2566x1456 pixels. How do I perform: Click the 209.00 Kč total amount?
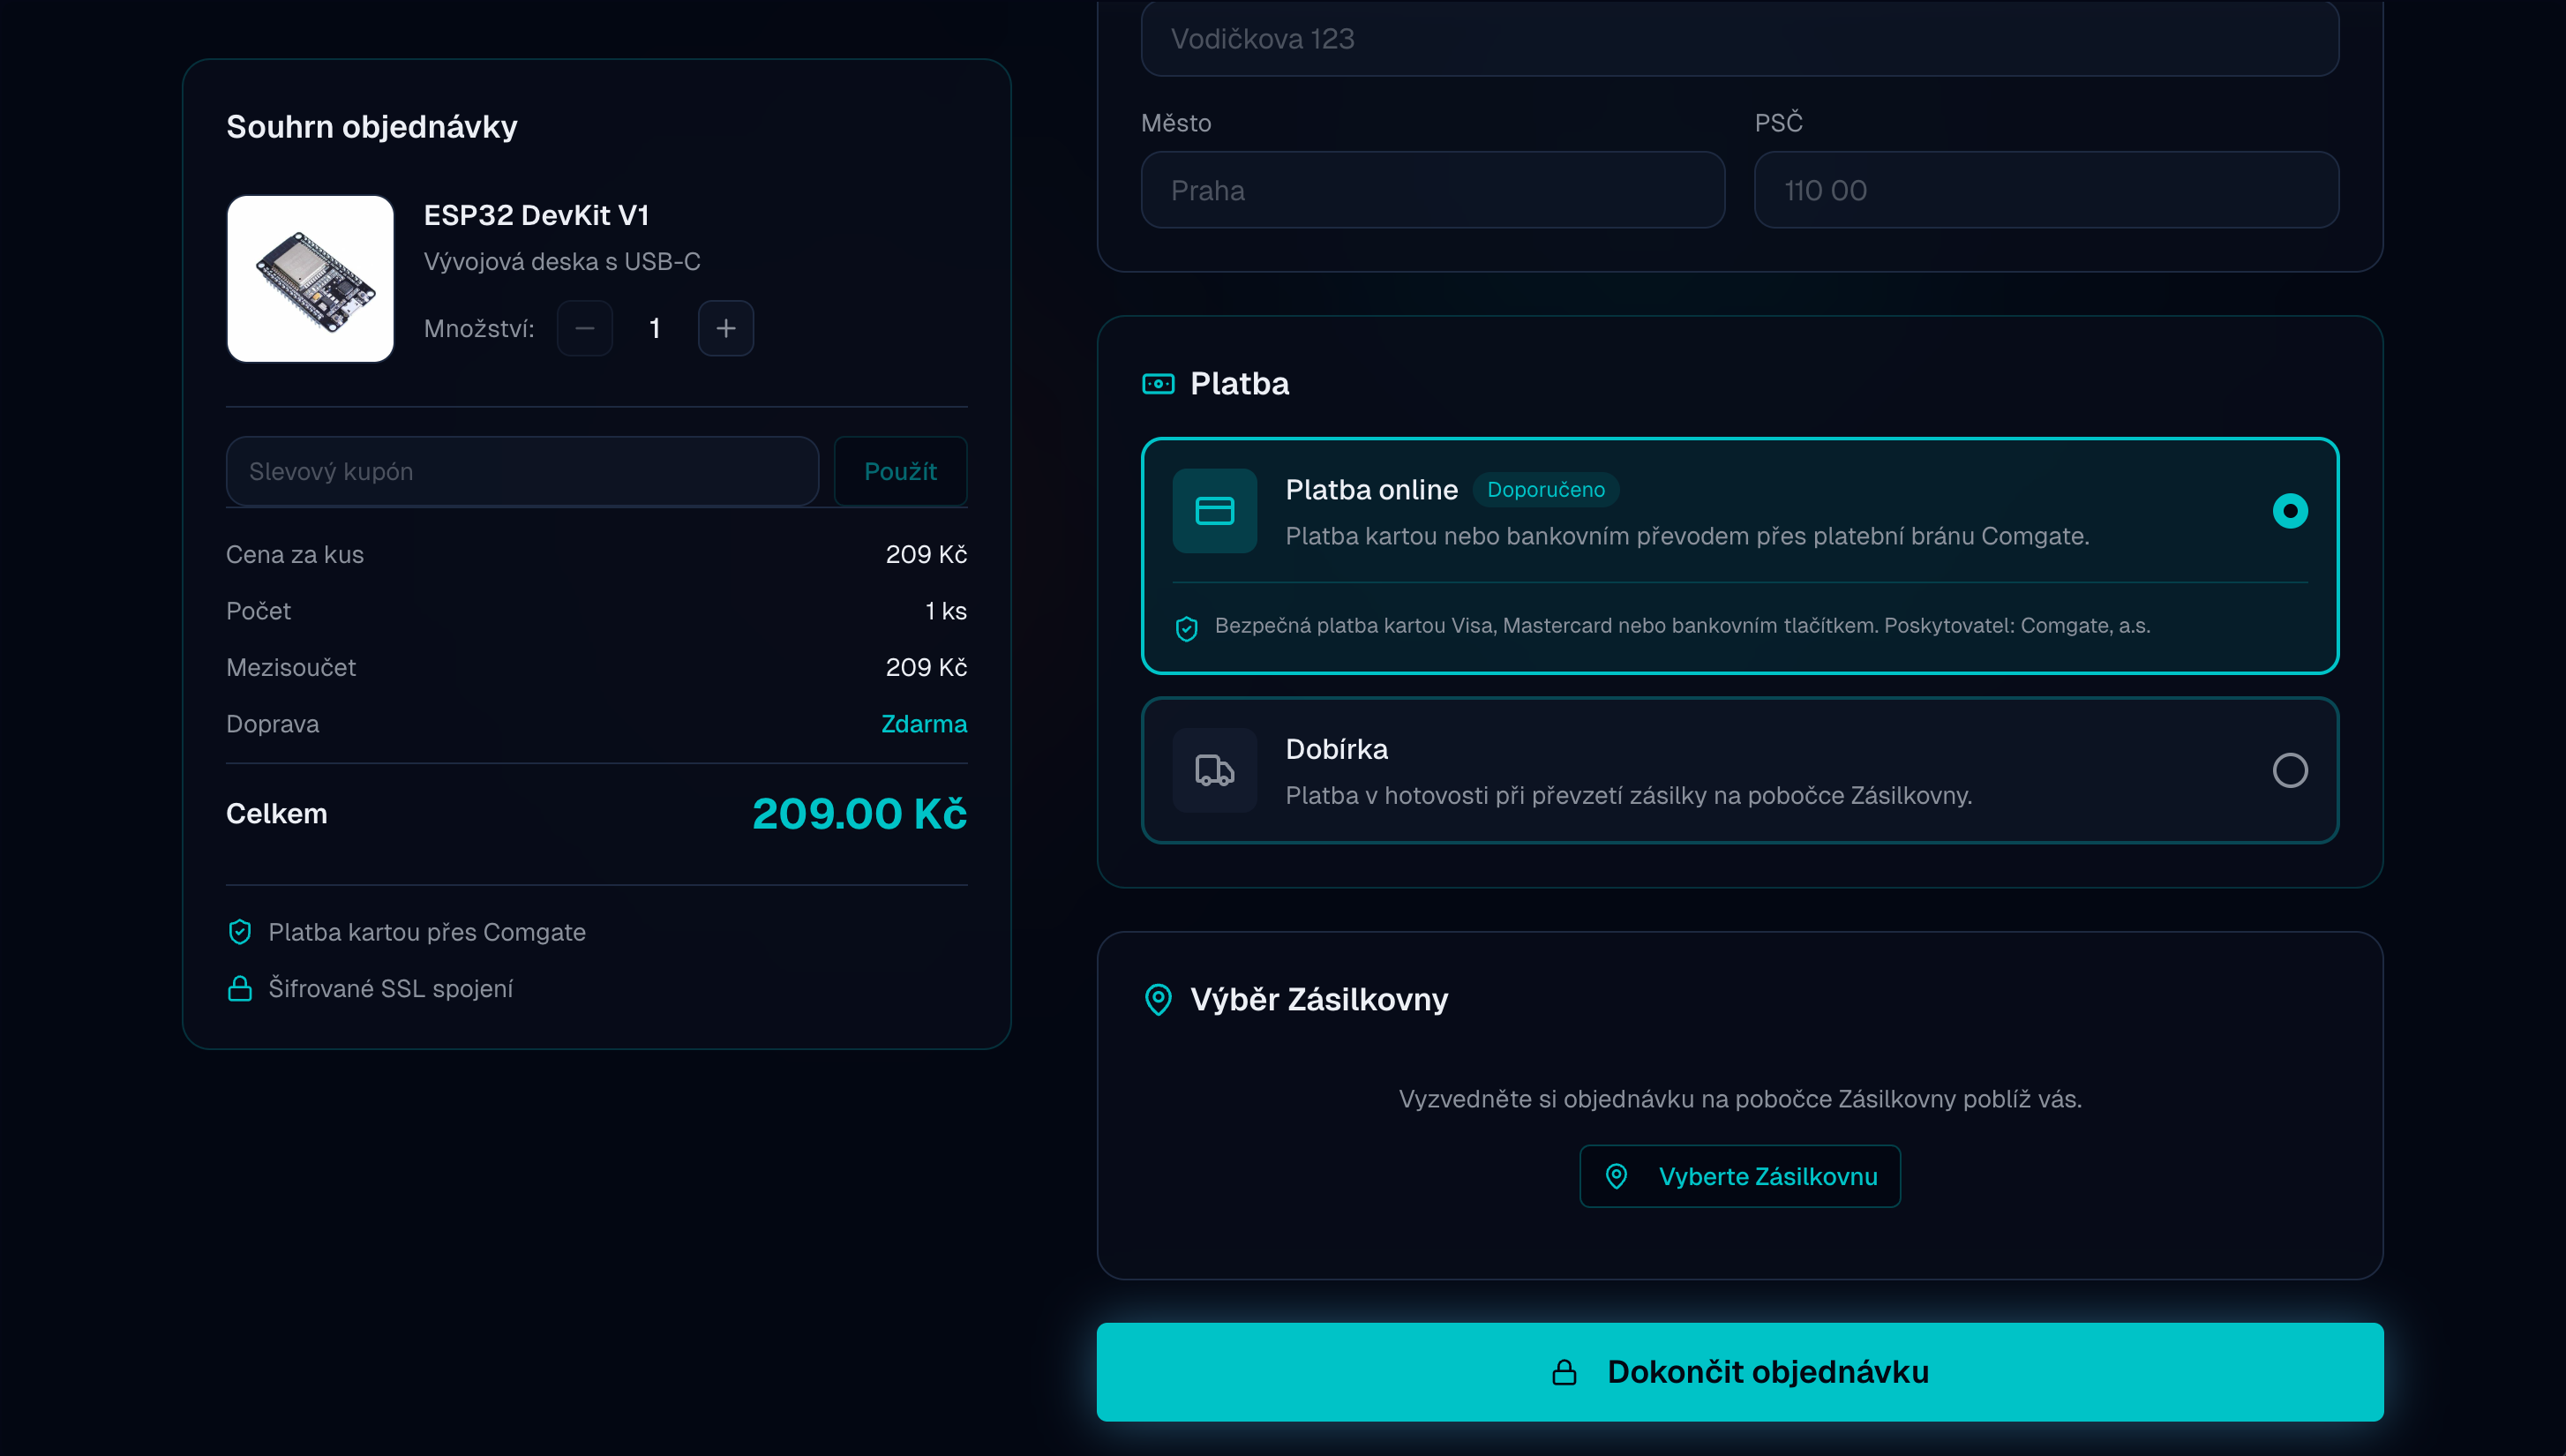[x=860, y=814]
